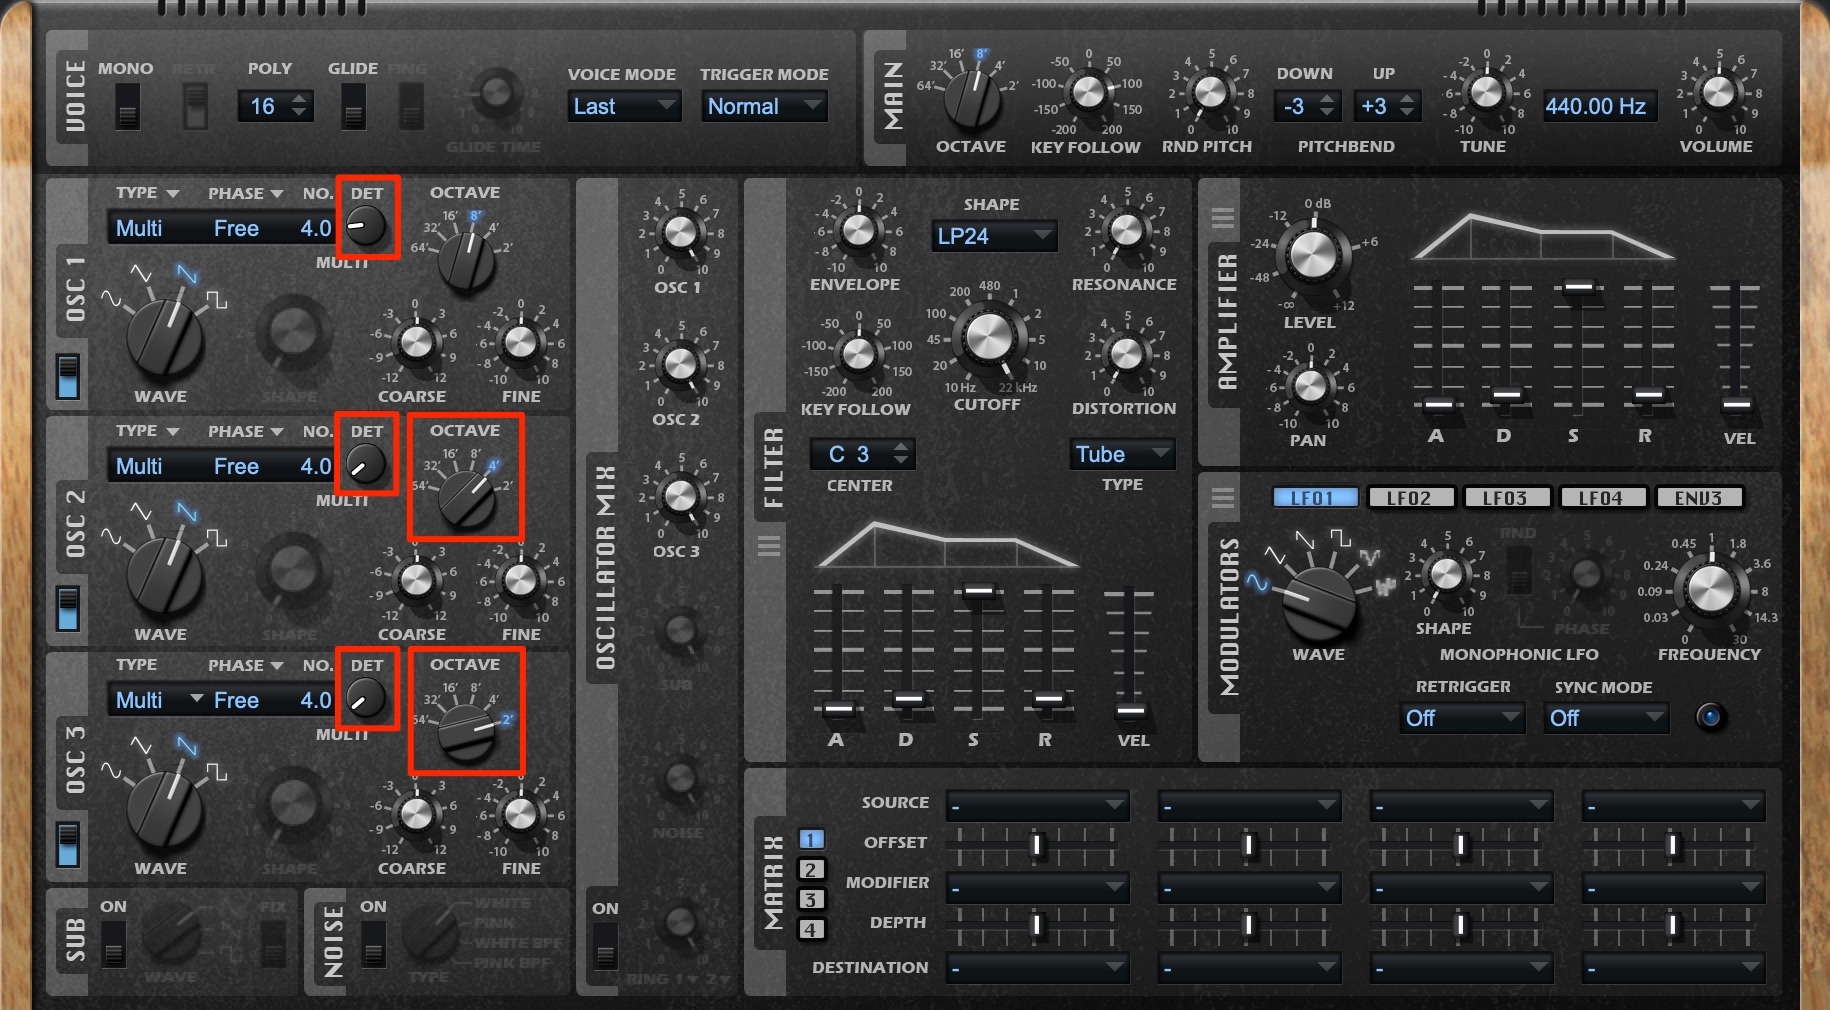
Task: Click the main VOLUME knob
Action: click(1718, 92)
